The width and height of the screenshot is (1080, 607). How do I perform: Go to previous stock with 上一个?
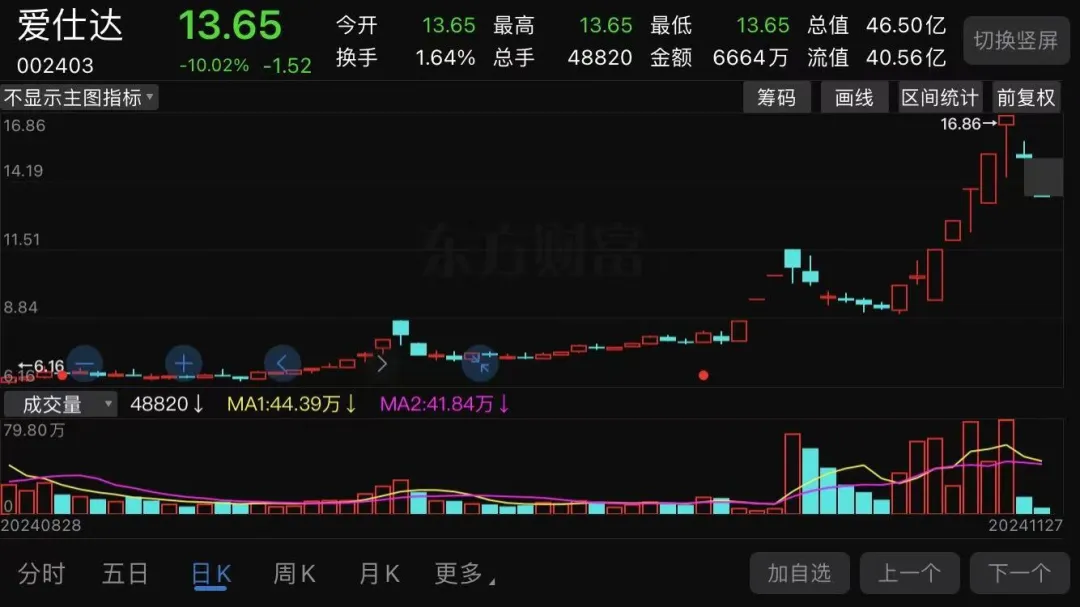(x=909, y=573)
